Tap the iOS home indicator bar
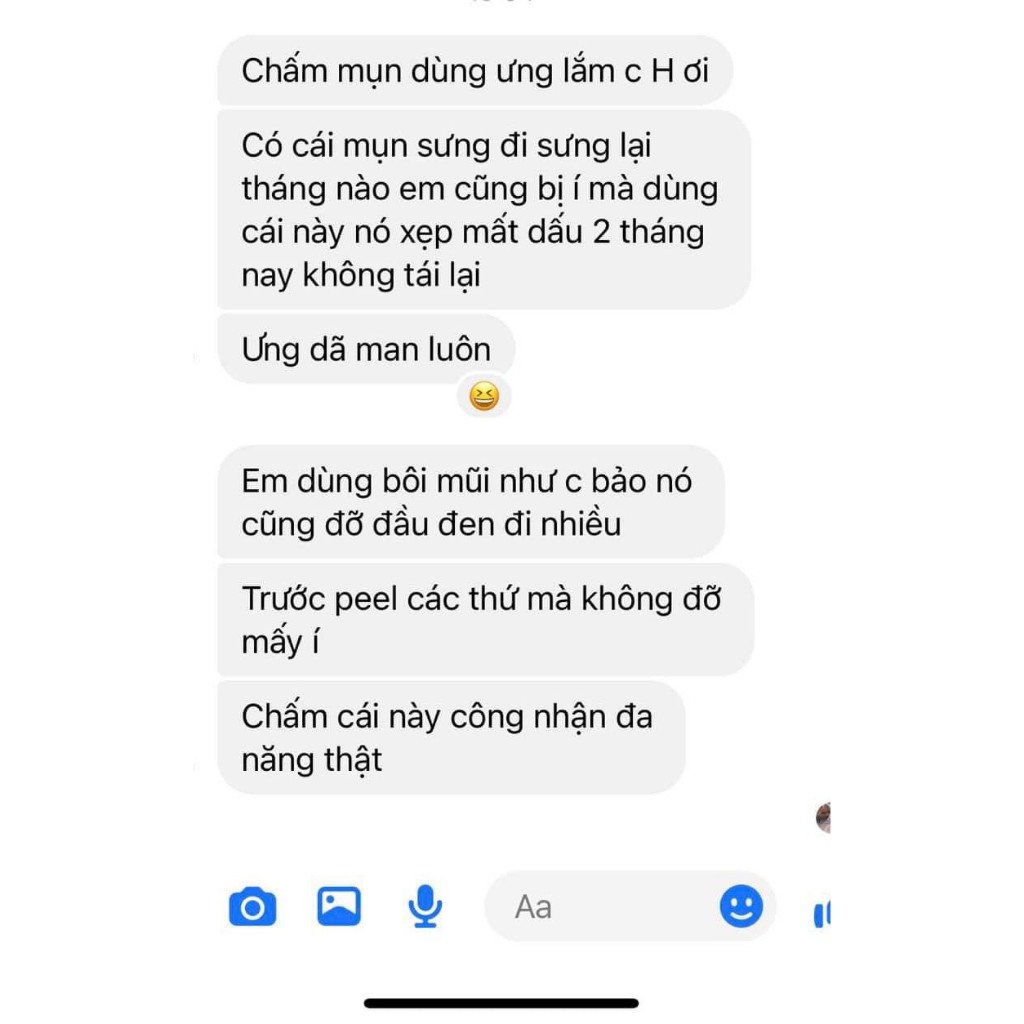The width and height of the screenshot is (1024, 1024). click(501, 1003)
